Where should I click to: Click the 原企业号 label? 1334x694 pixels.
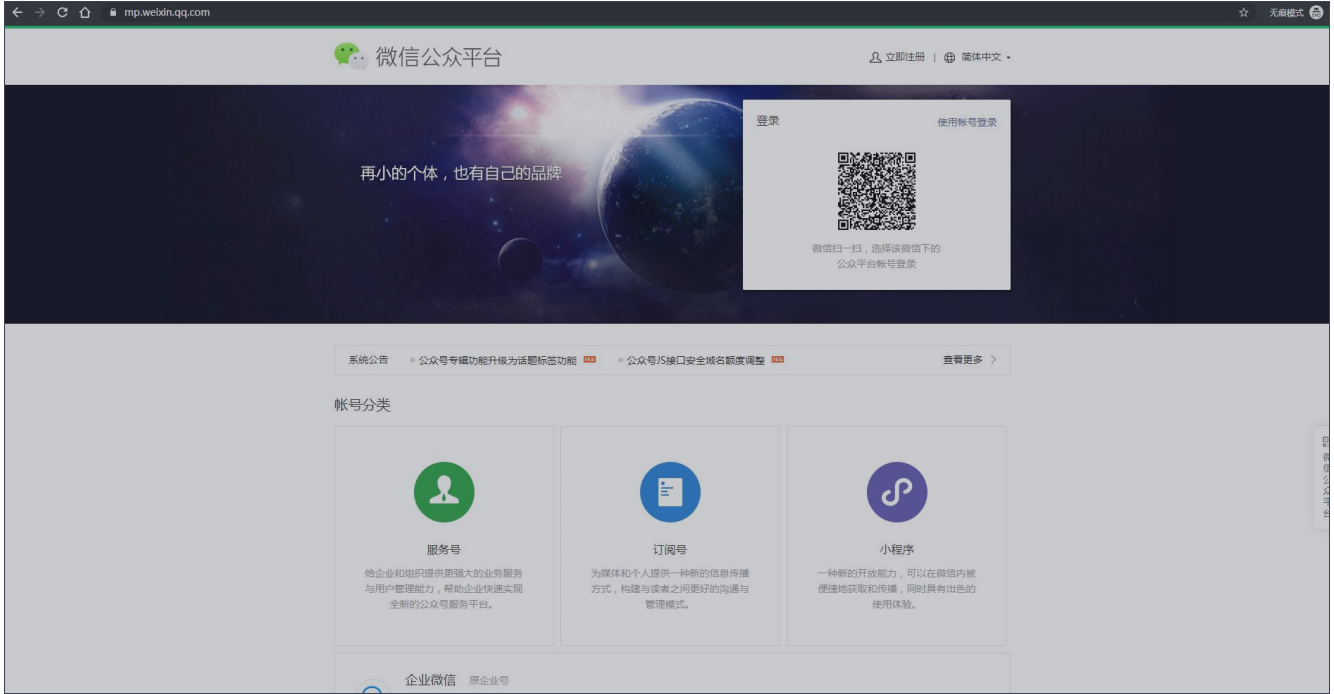click(489, 681)
